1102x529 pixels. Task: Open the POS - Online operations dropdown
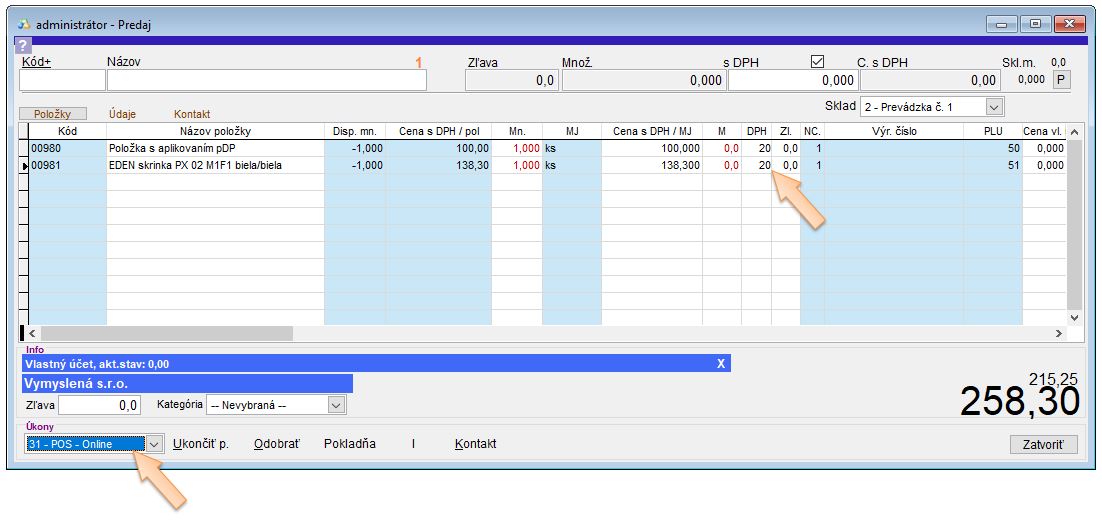pyautogui.click(x=154, y=444)
